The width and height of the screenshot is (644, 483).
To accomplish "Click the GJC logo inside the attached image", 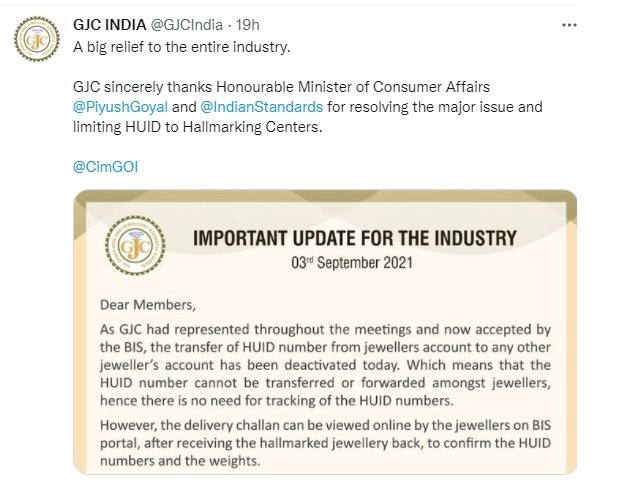I will point(135,245).
